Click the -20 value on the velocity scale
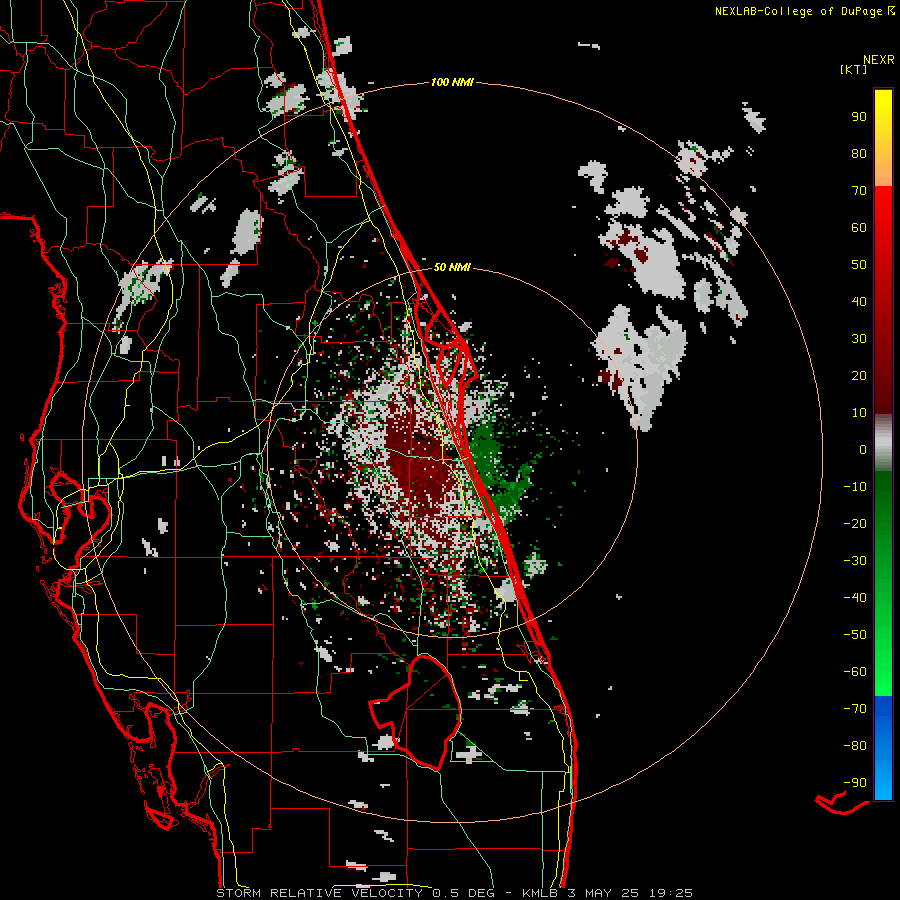This screenshot has height=900, width=900. tap(855, 523)
